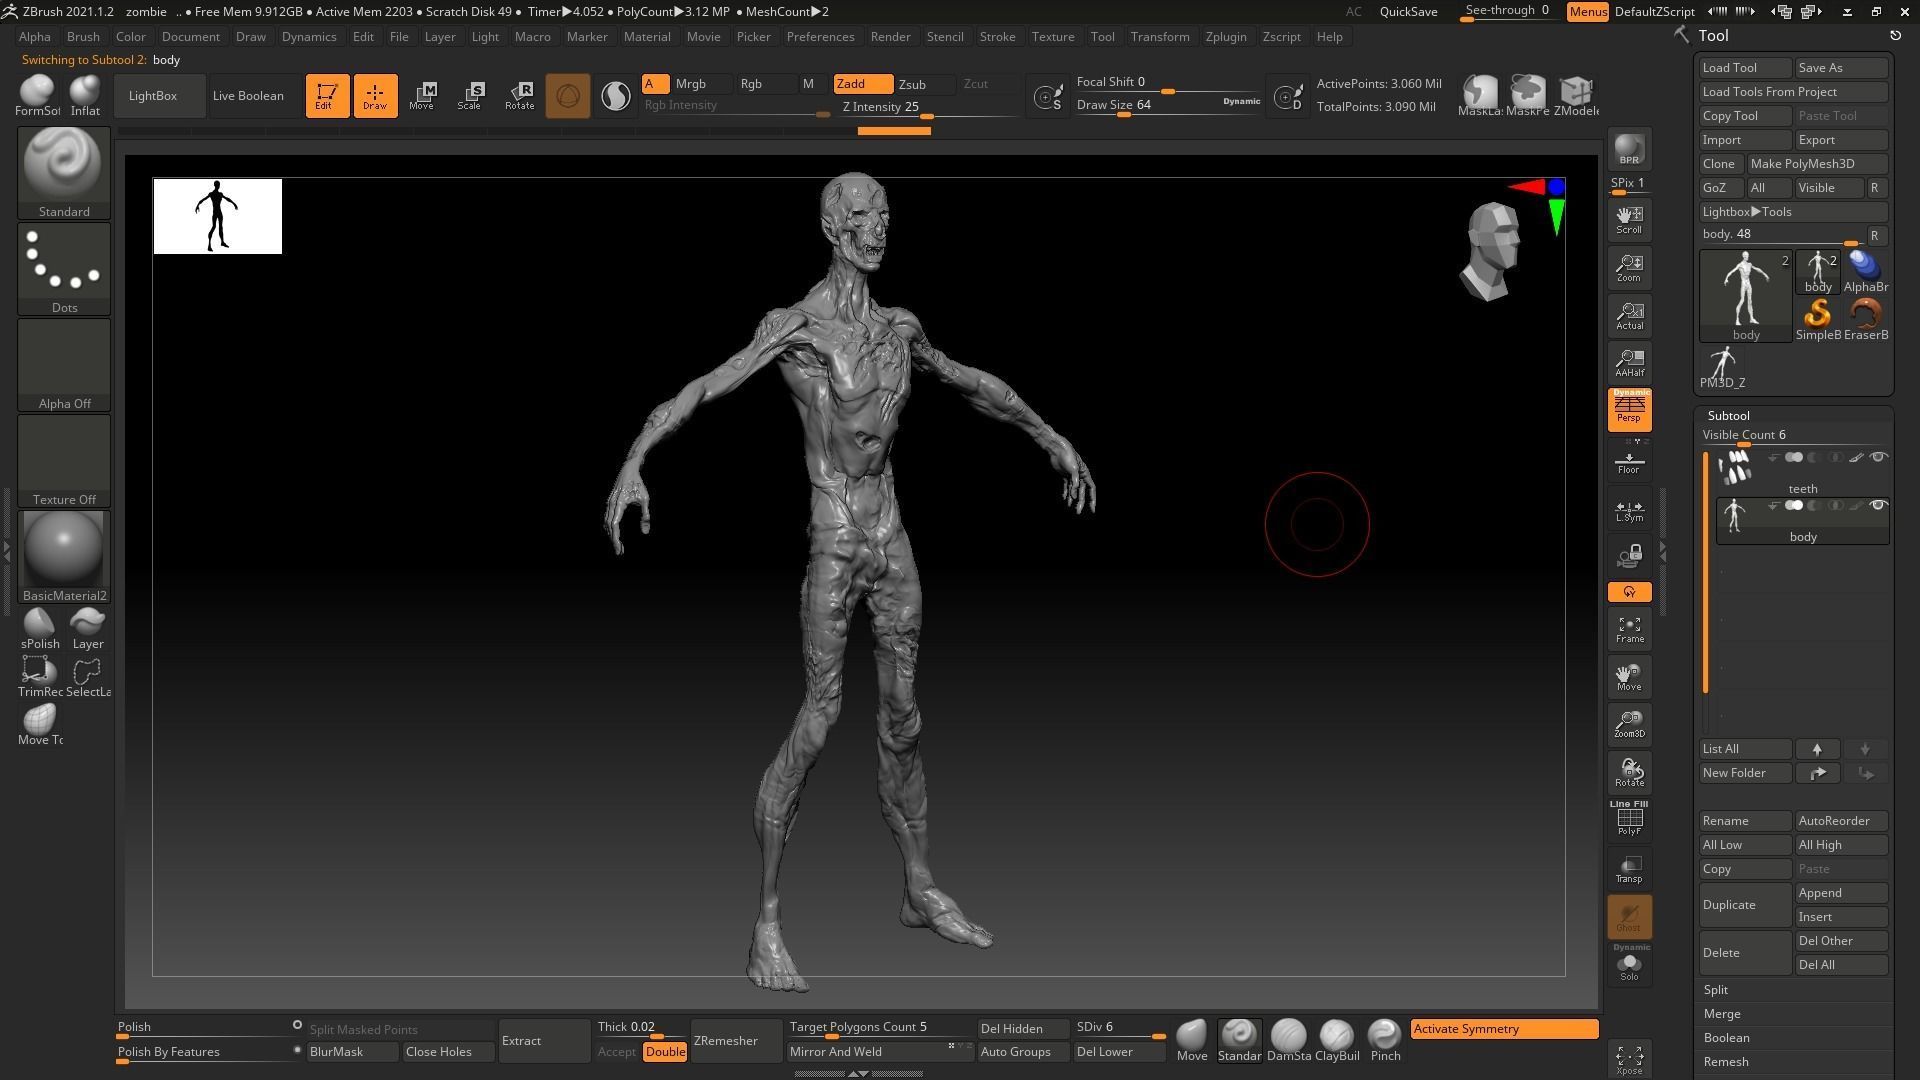Select the Move gizmo icon
1920x1080 pixels.
422,95
